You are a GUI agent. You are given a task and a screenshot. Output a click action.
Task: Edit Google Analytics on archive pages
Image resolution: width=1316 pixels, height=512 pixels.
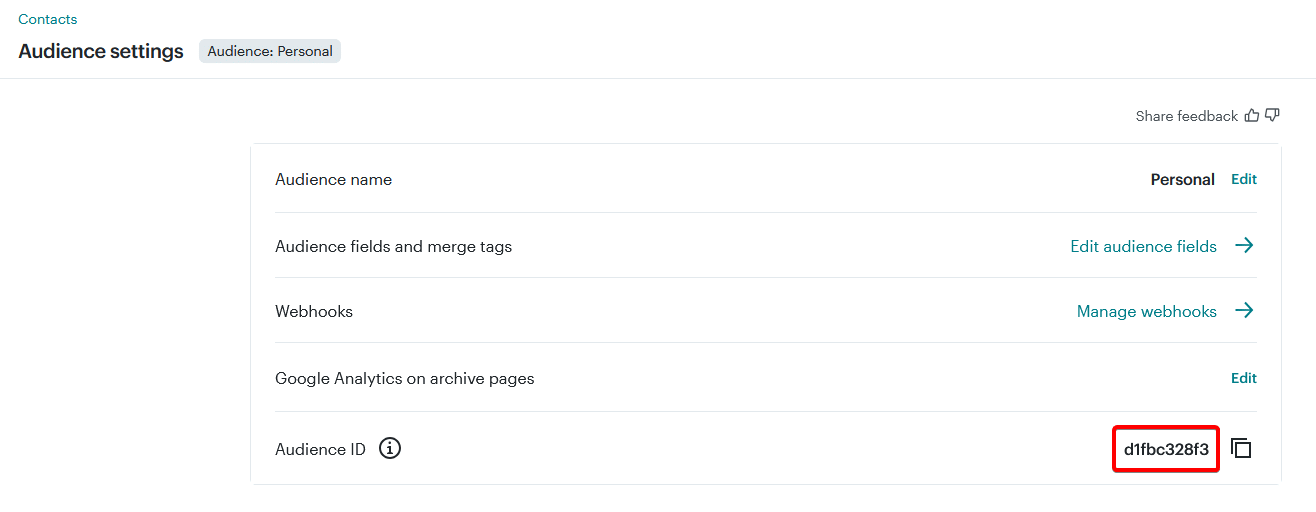1243,378
